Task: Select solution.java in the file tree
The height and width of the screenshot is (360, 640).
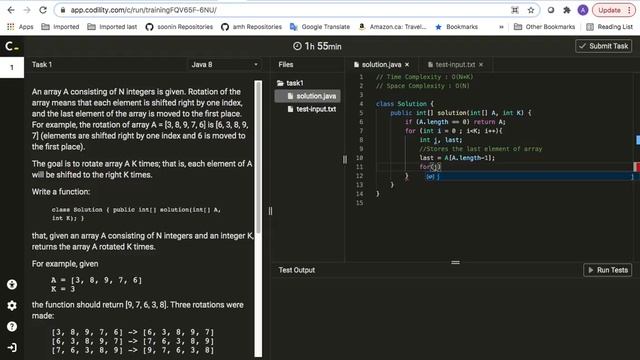Action: pos(308,96)
